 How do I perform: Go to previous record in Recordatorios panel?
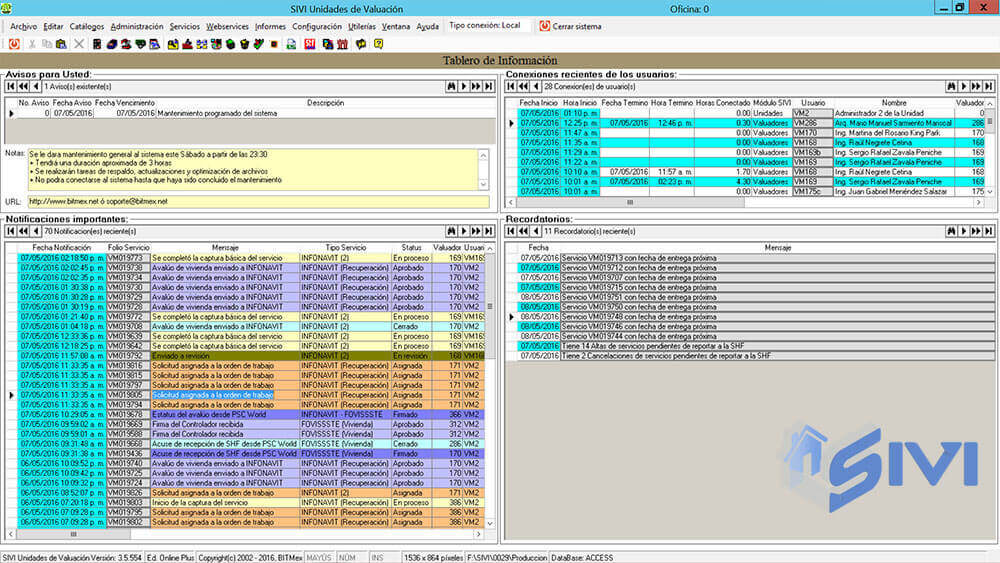click(536, 231)
